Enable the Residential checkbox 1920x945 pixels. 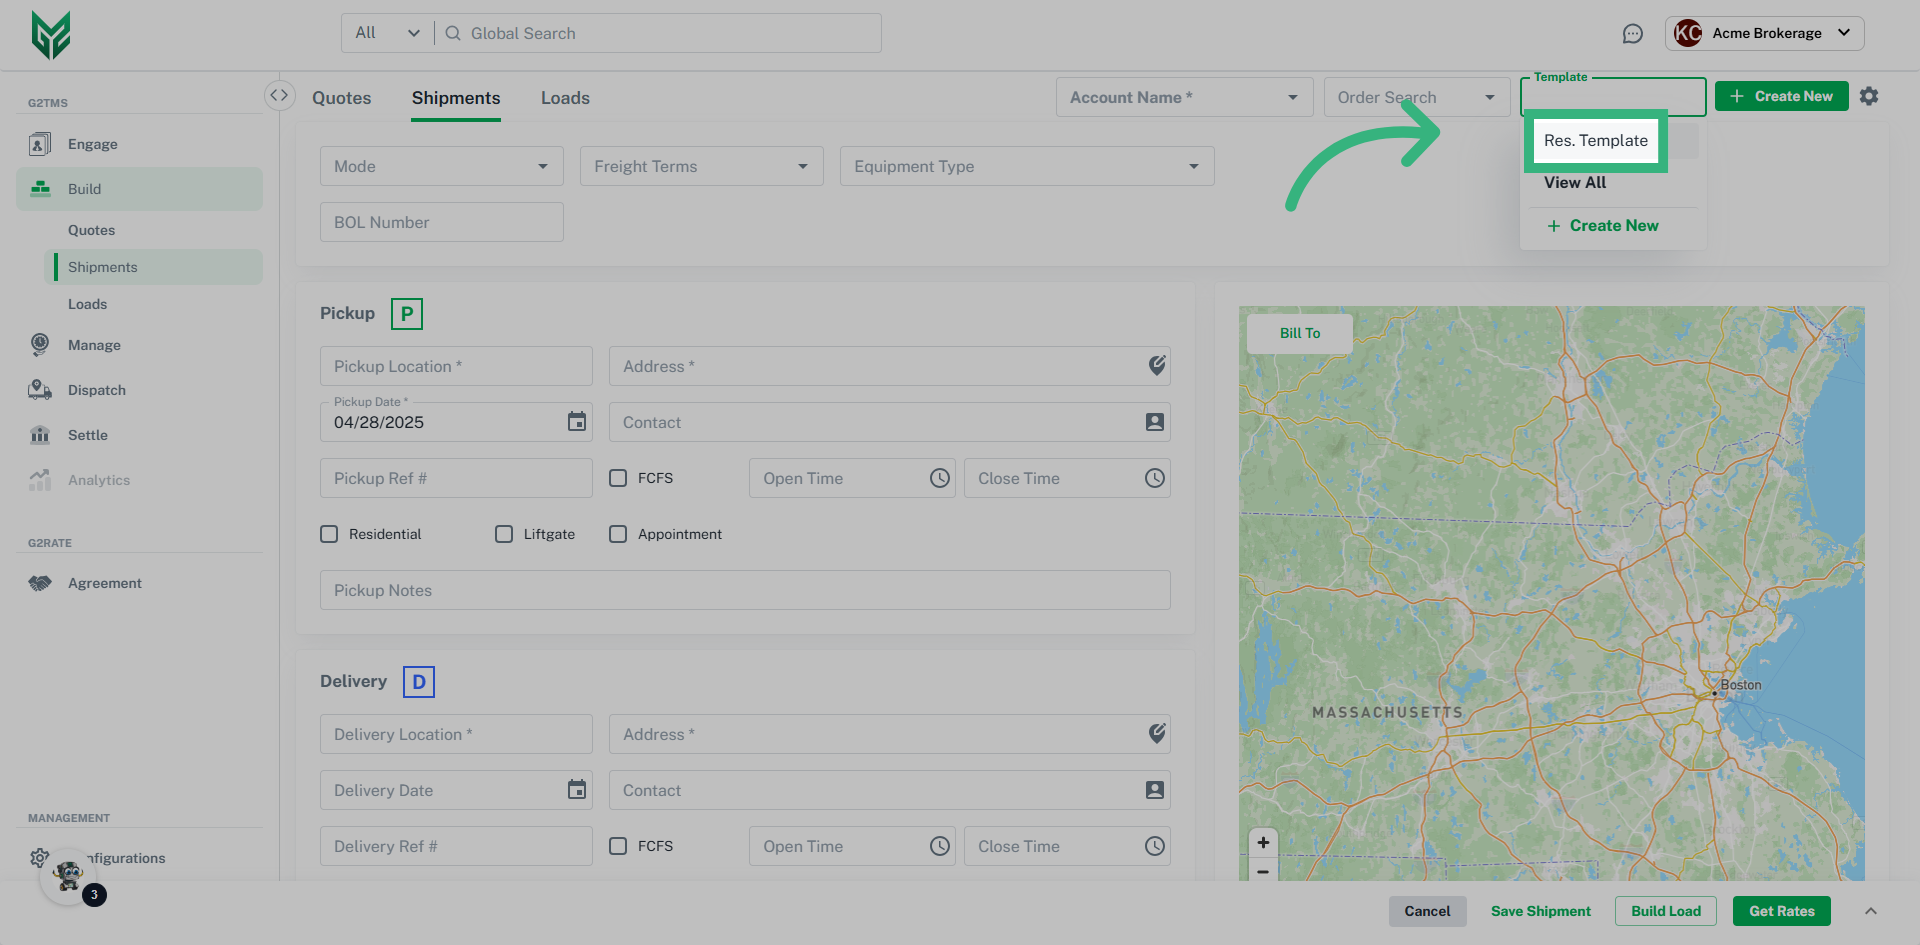tap(329, 534)
